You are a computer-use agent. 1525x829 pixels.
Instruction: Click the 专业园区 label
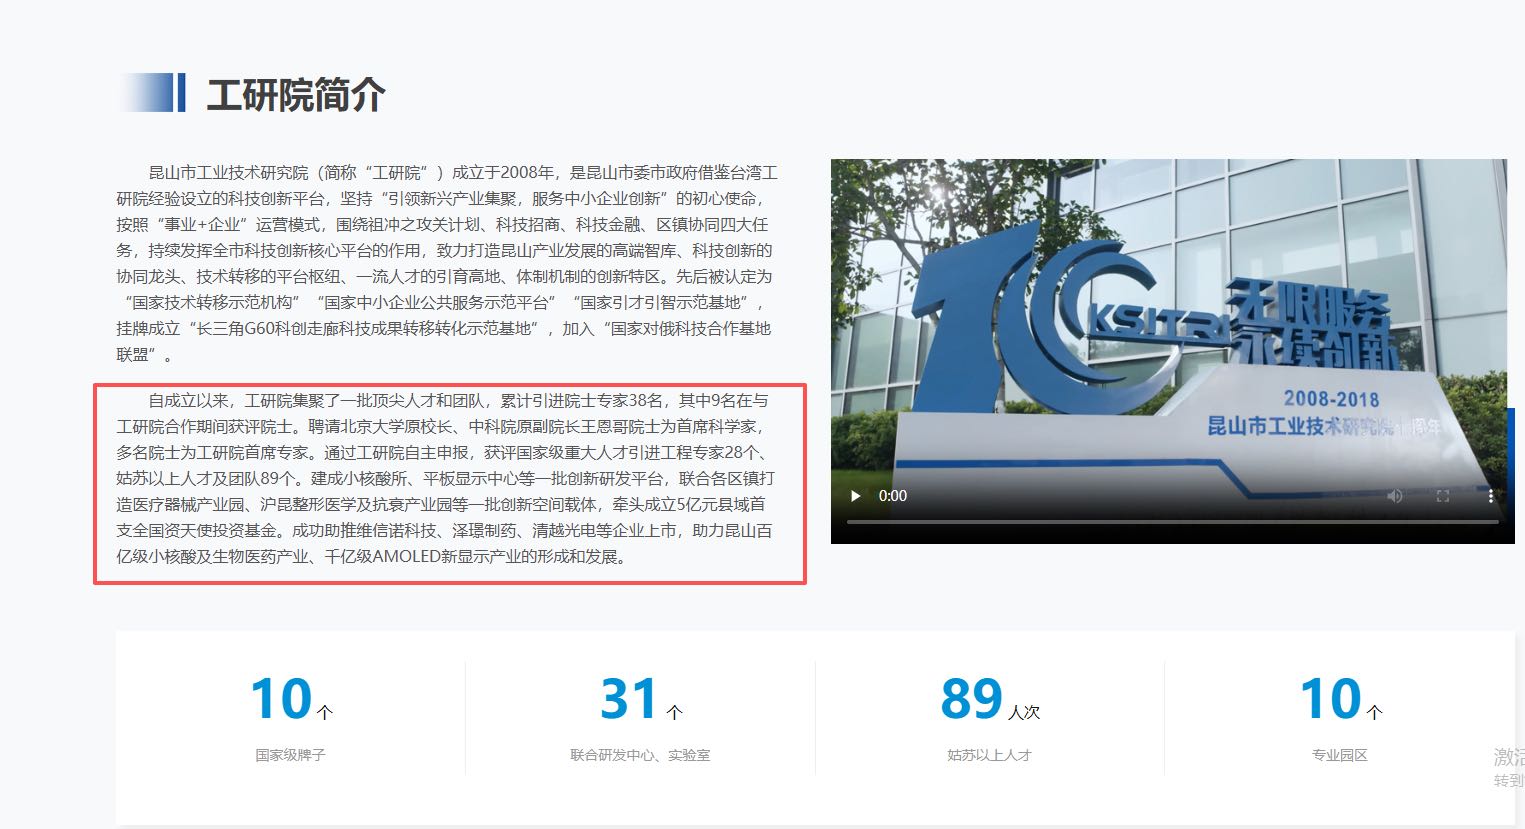(1339, 755)
